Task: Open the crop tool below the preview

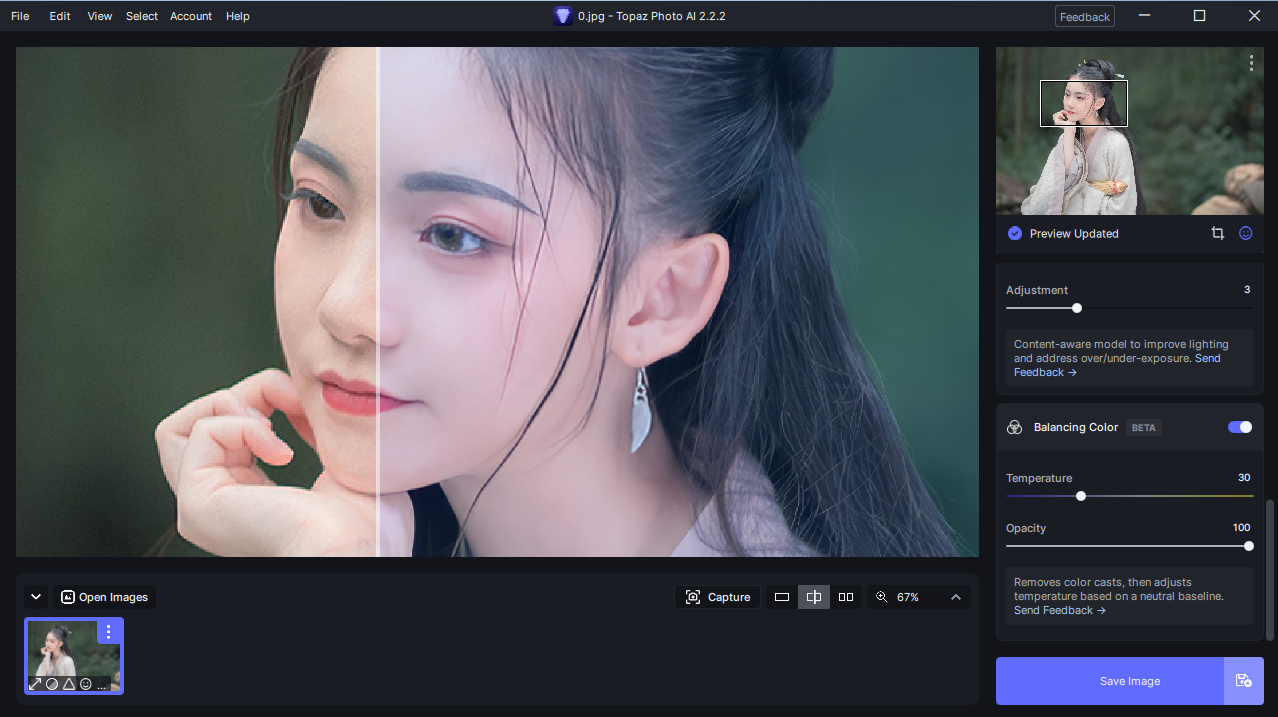Action: pos(1217,233)
